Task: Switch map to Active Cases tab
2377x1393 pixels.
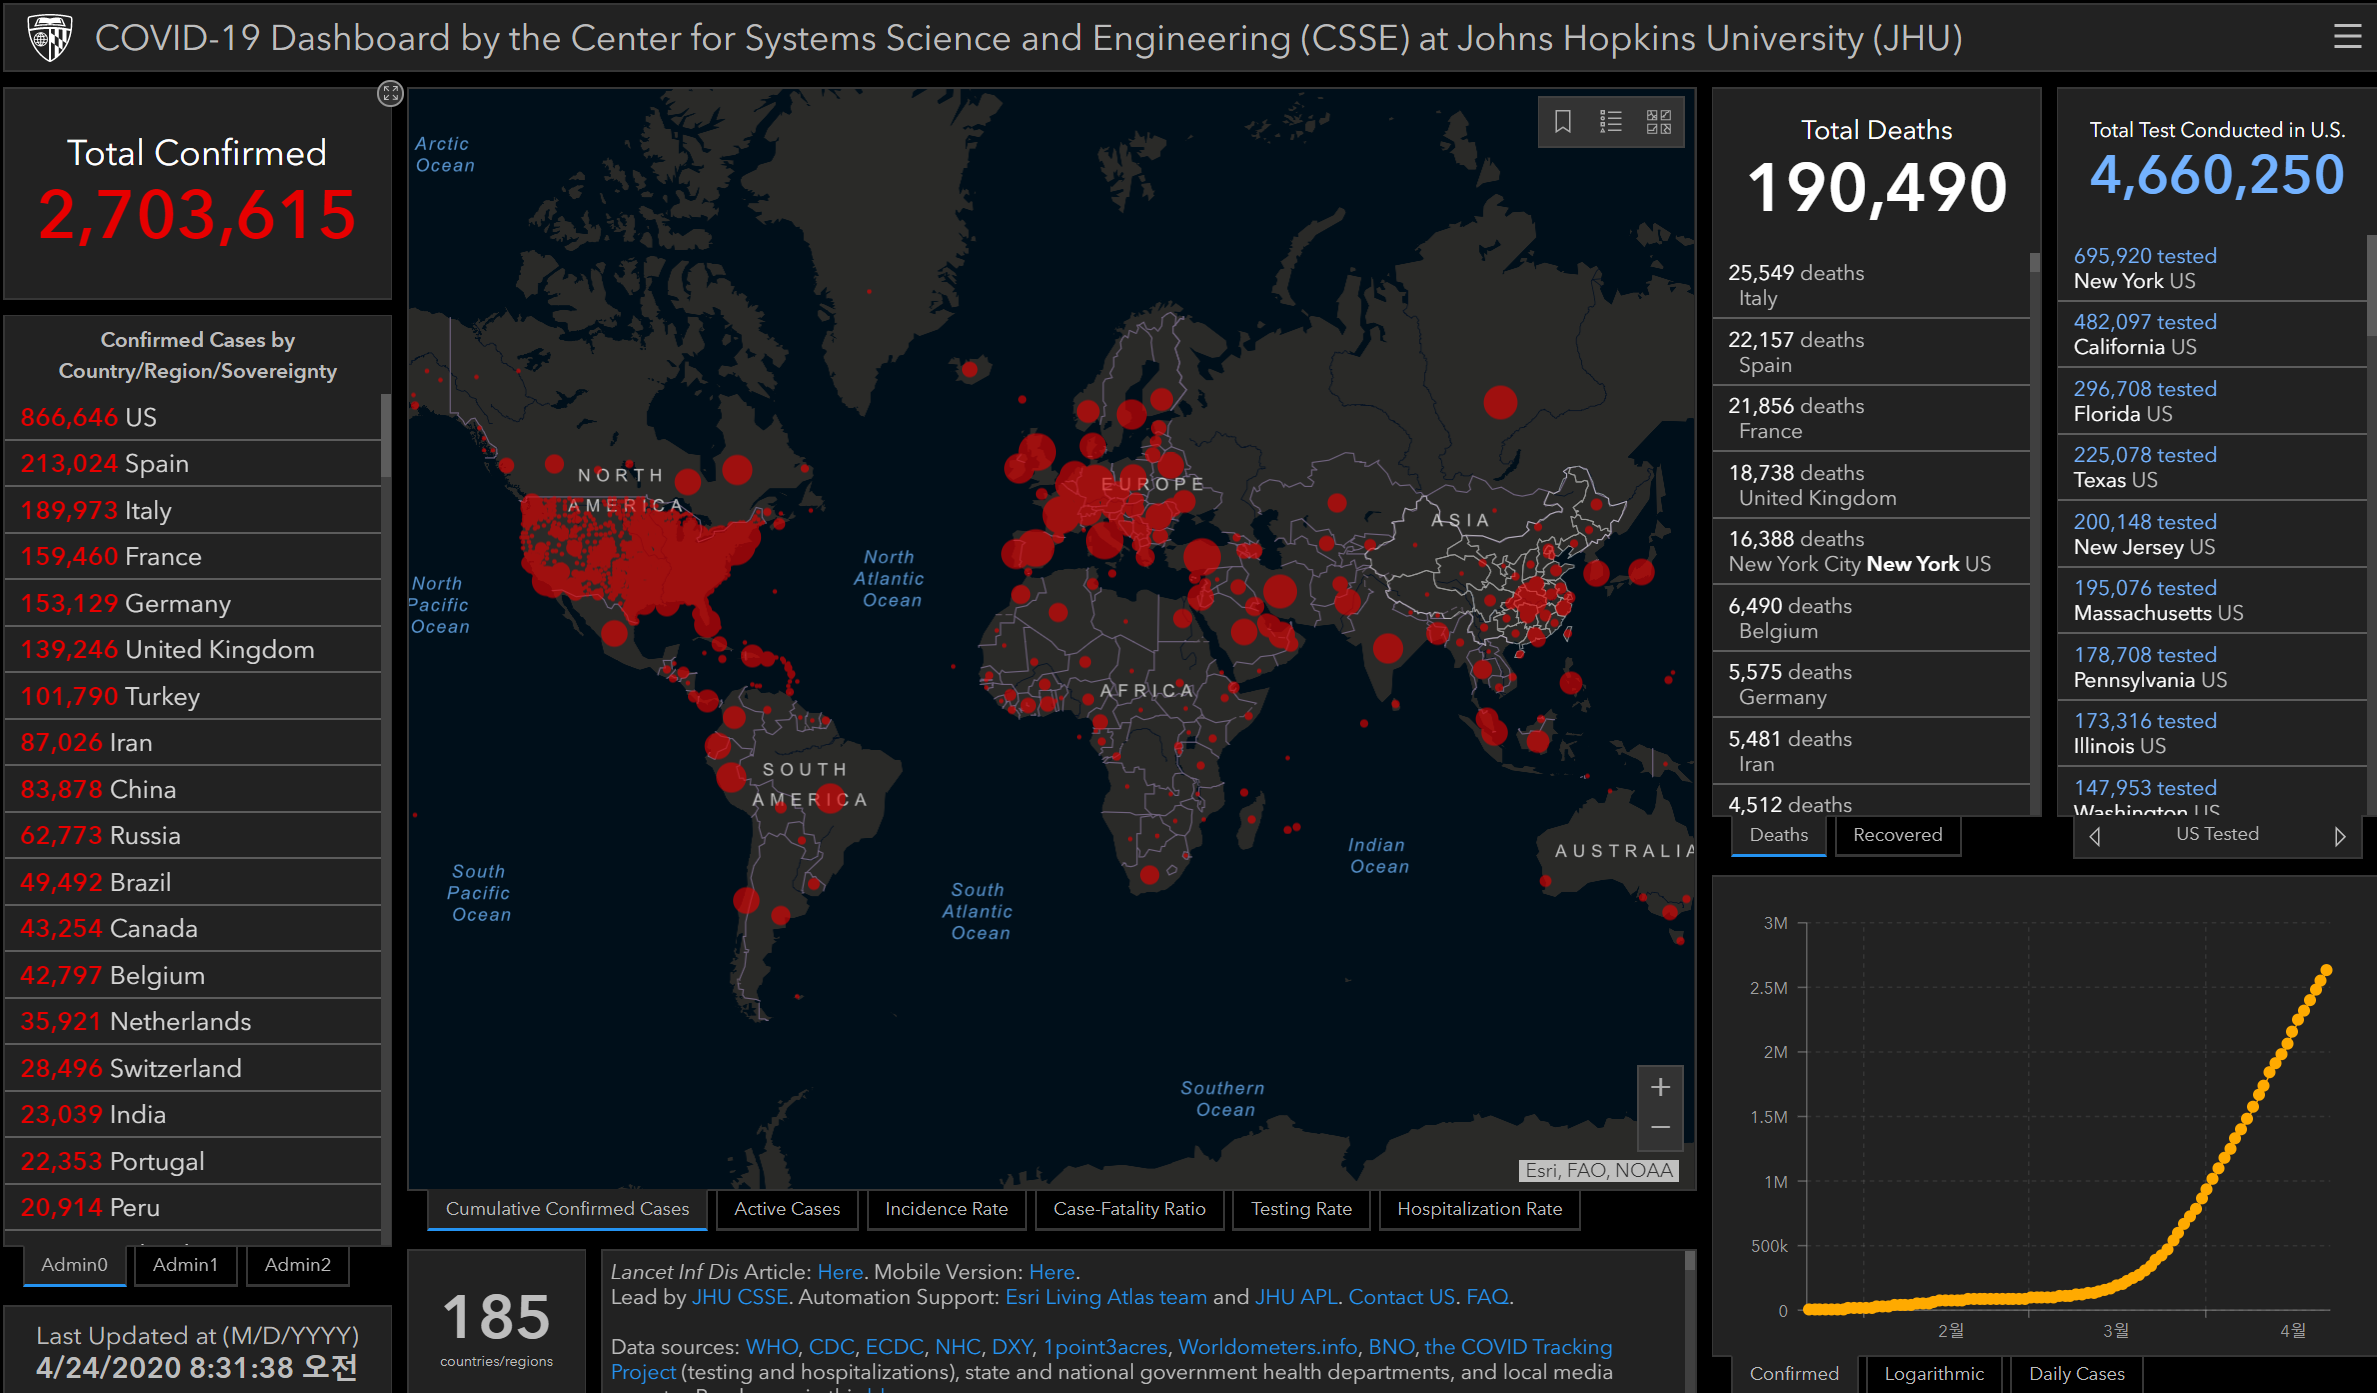Action: 787,1209
